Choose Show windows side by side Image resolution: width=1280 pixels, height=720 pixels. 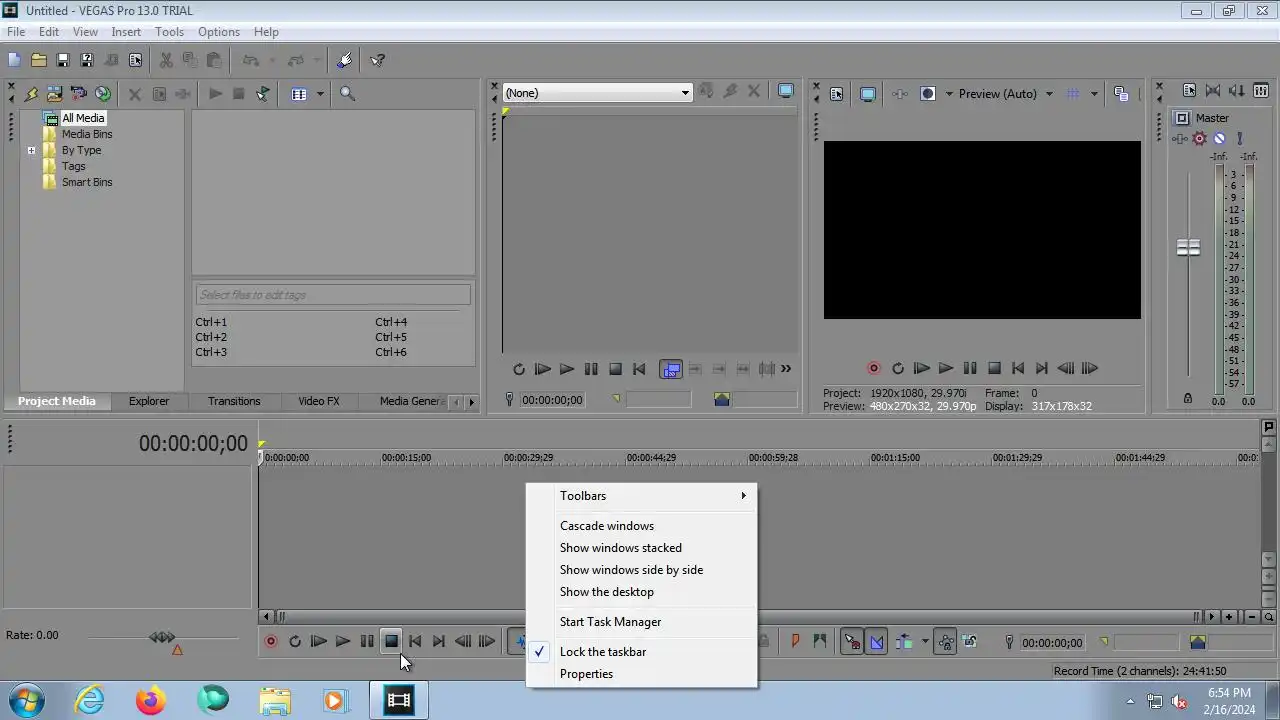642,570
